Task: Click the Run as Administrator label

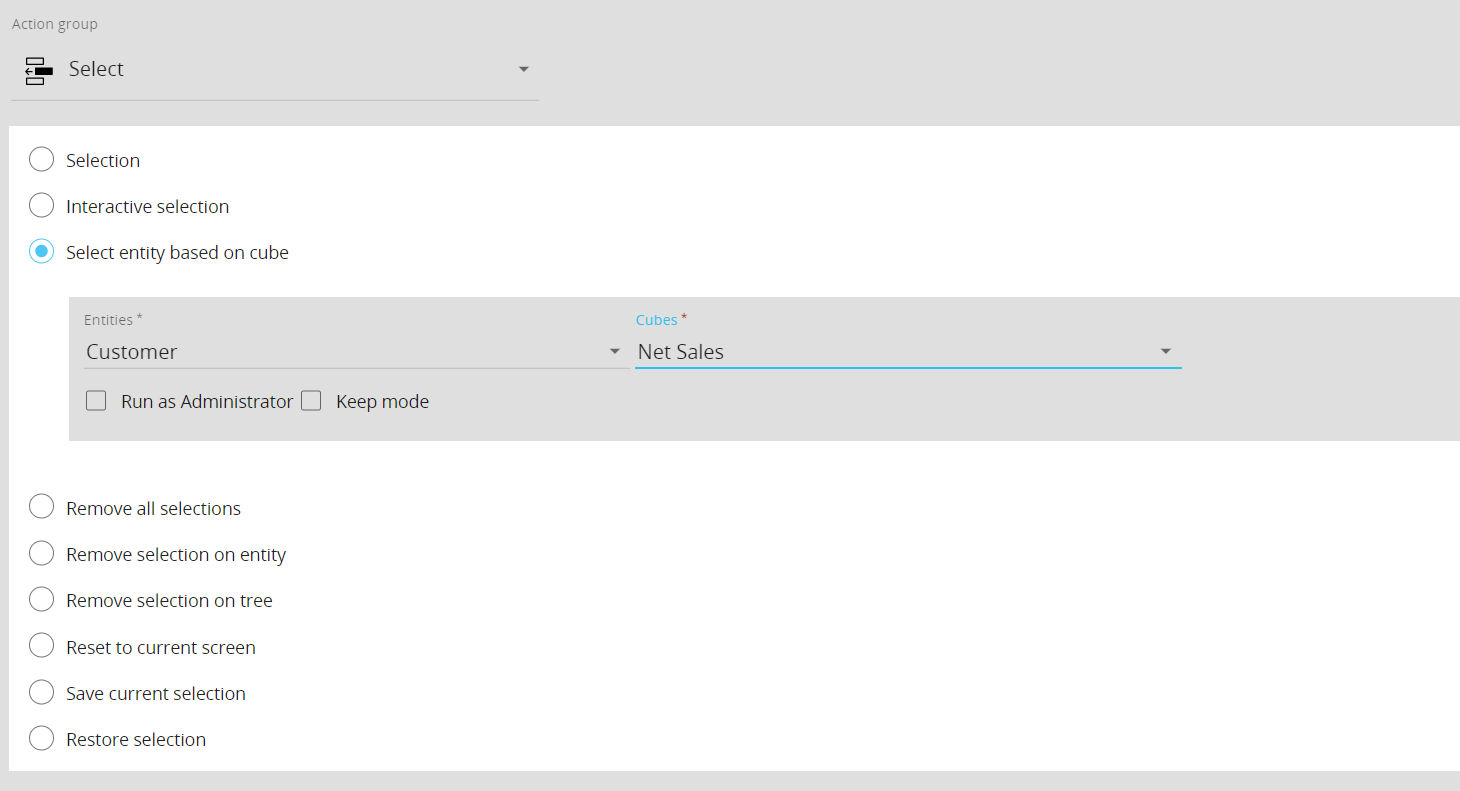Action: (x=207, y=402)
